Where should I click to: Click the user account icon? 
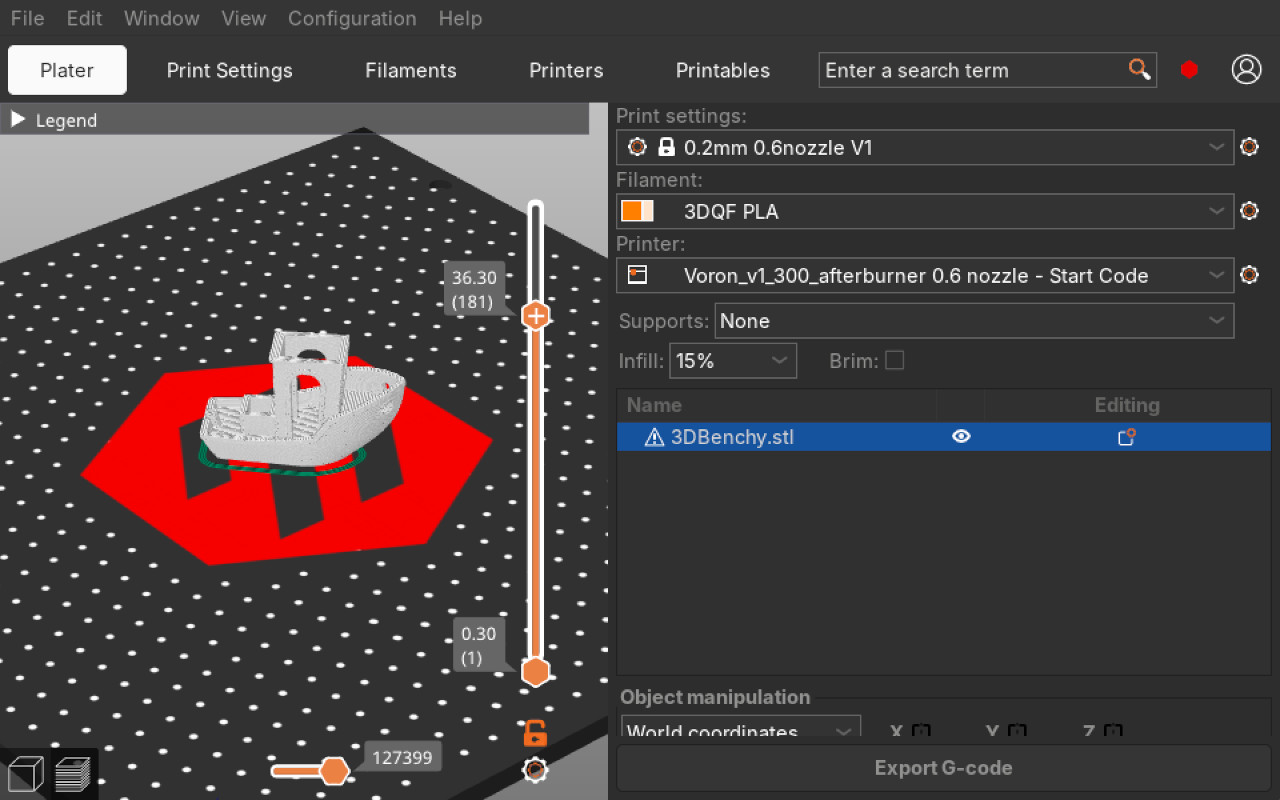click(1246, 70)
